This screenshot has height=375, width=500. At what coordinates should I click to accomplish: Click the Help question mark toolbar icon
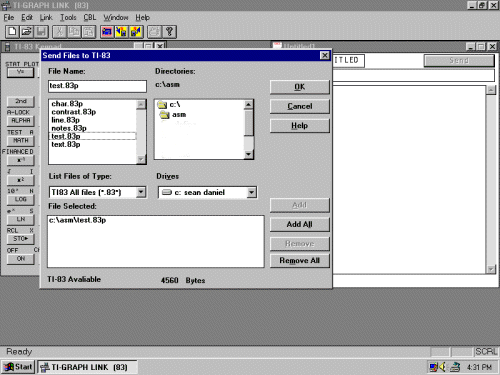click(x=169, y=32)
